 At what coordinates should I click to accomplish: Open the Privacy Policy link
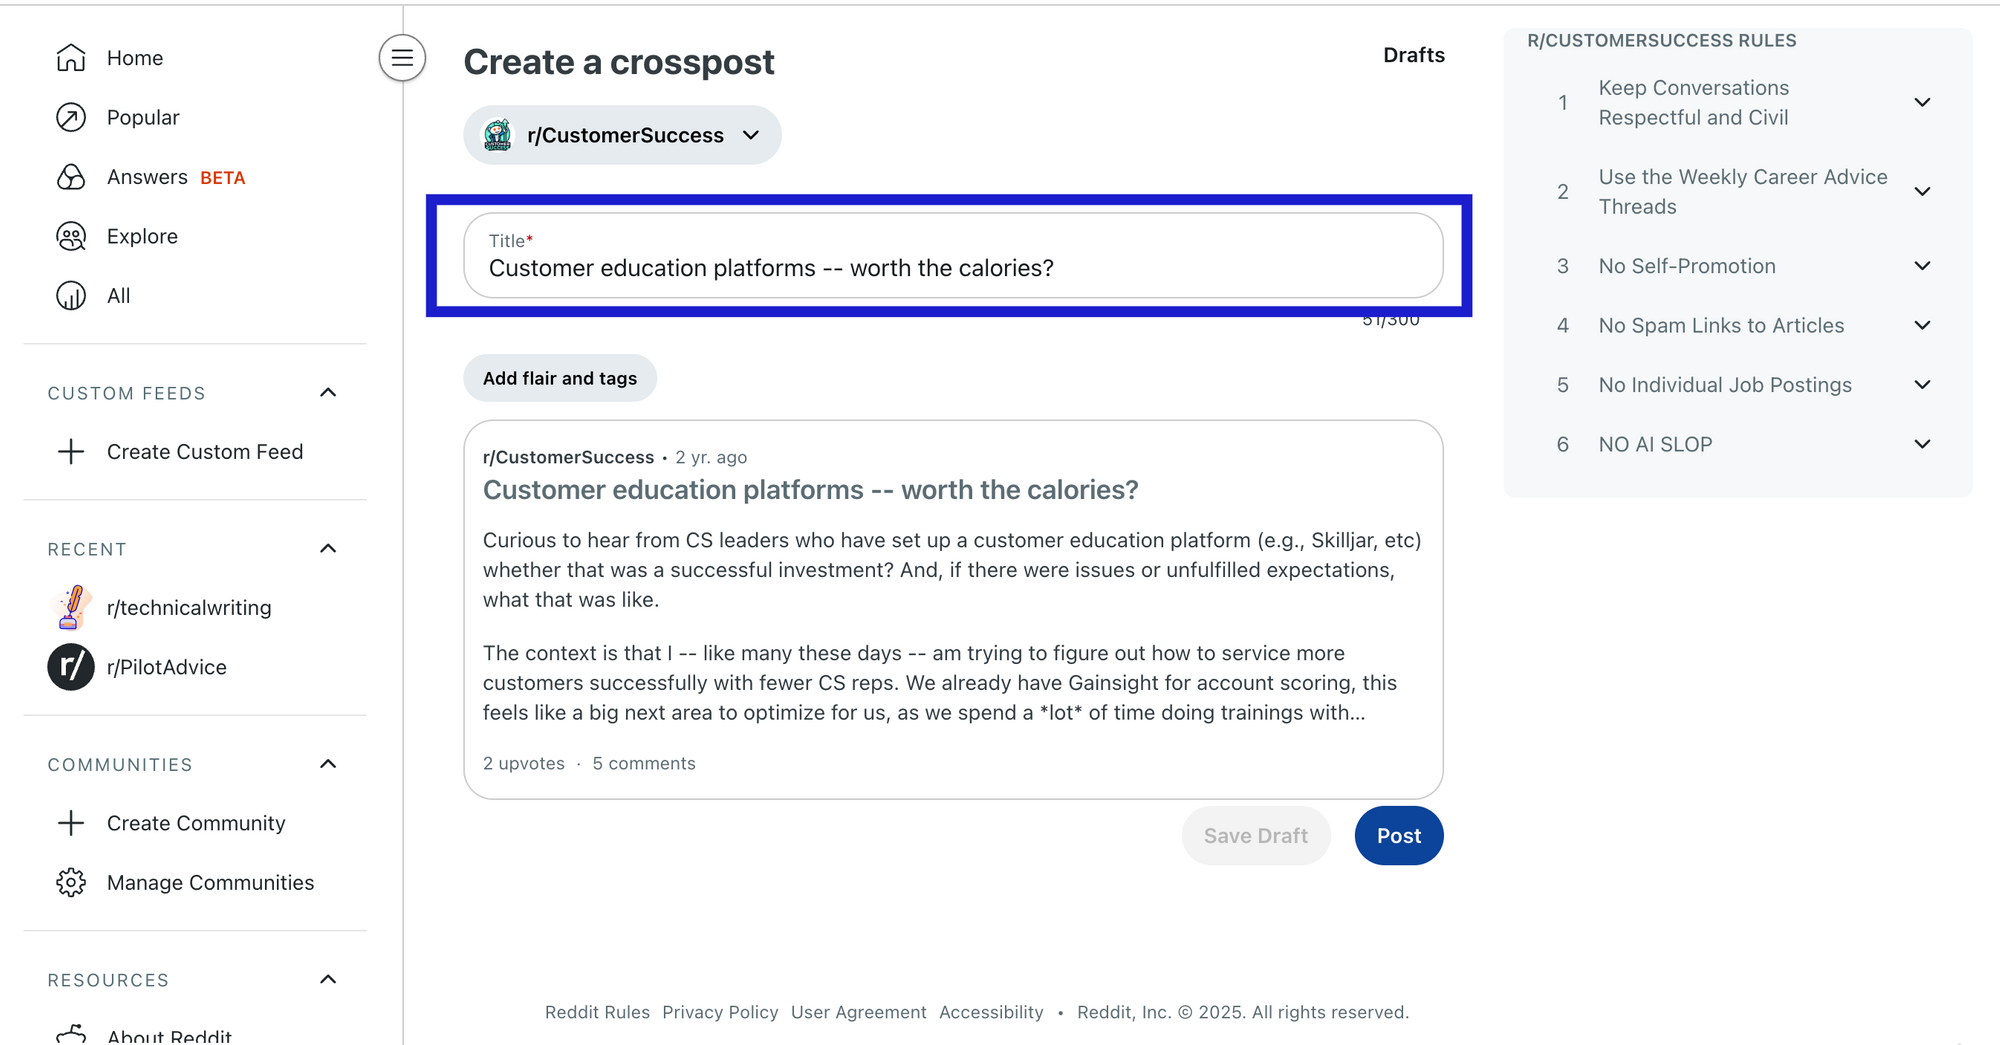coord(720,1012)
